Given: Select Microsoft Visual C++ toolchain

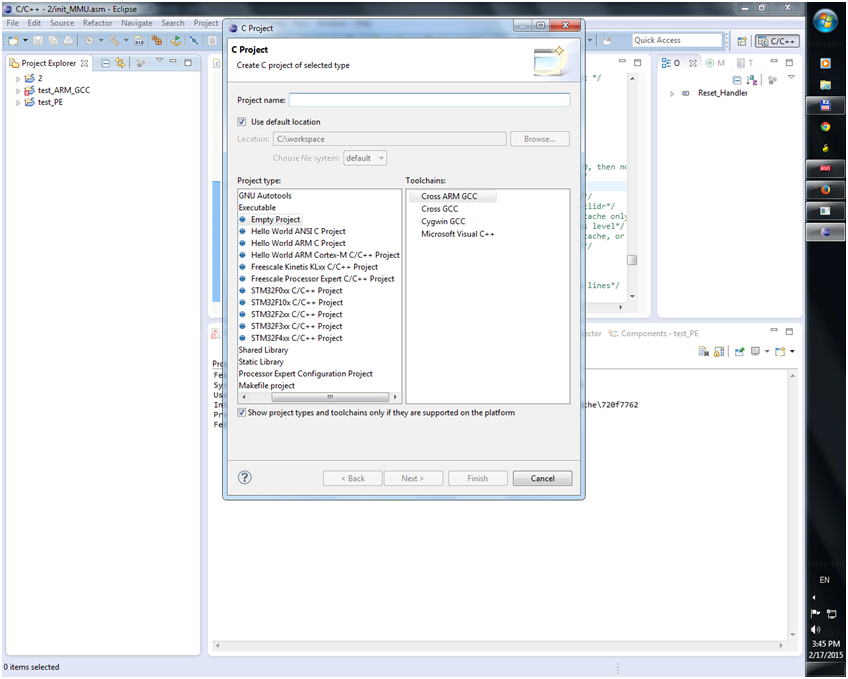Looking at the screenshot, I should [458, 234].
